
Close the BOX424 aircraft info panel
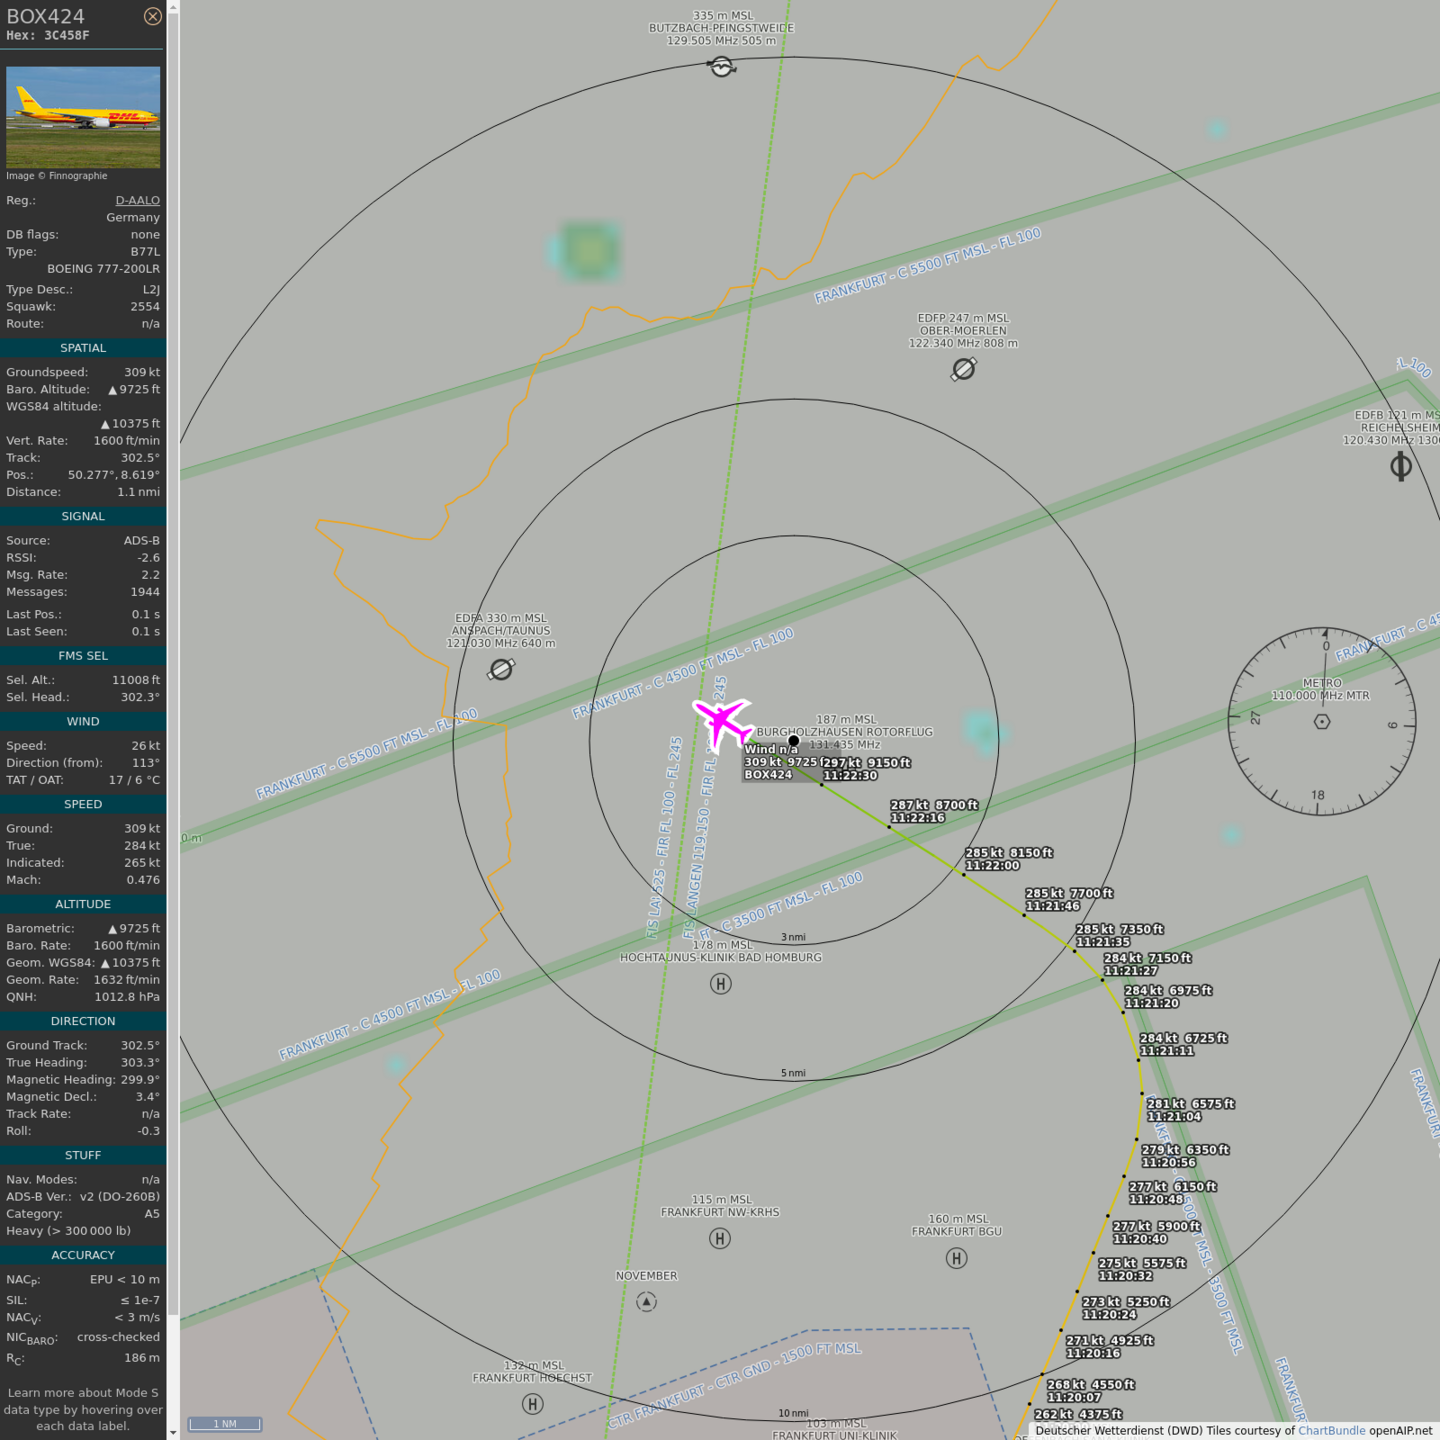click(x=152, y=16)
